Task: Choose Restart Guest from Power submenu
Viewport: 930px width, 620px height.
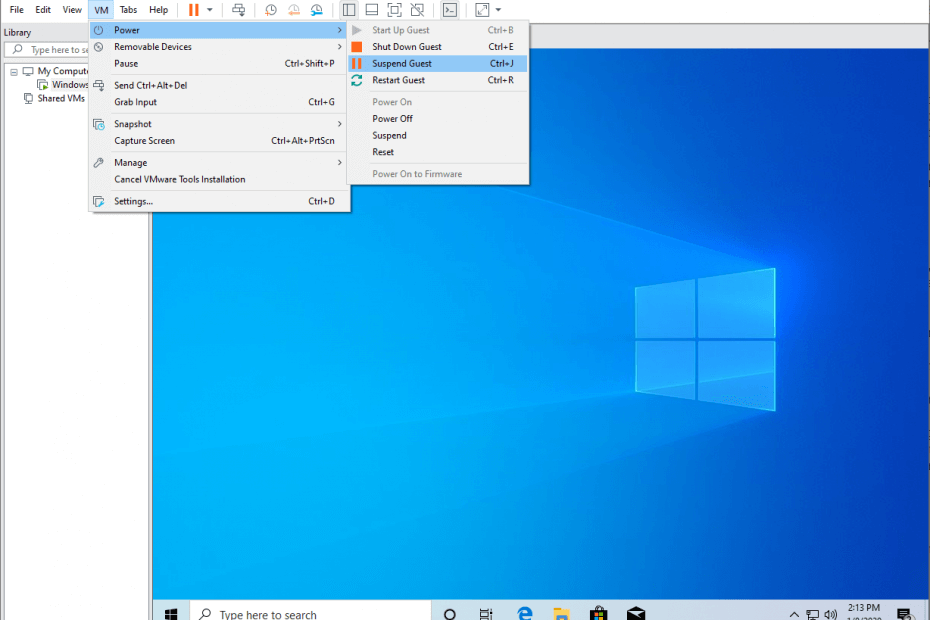Action: 438,80
